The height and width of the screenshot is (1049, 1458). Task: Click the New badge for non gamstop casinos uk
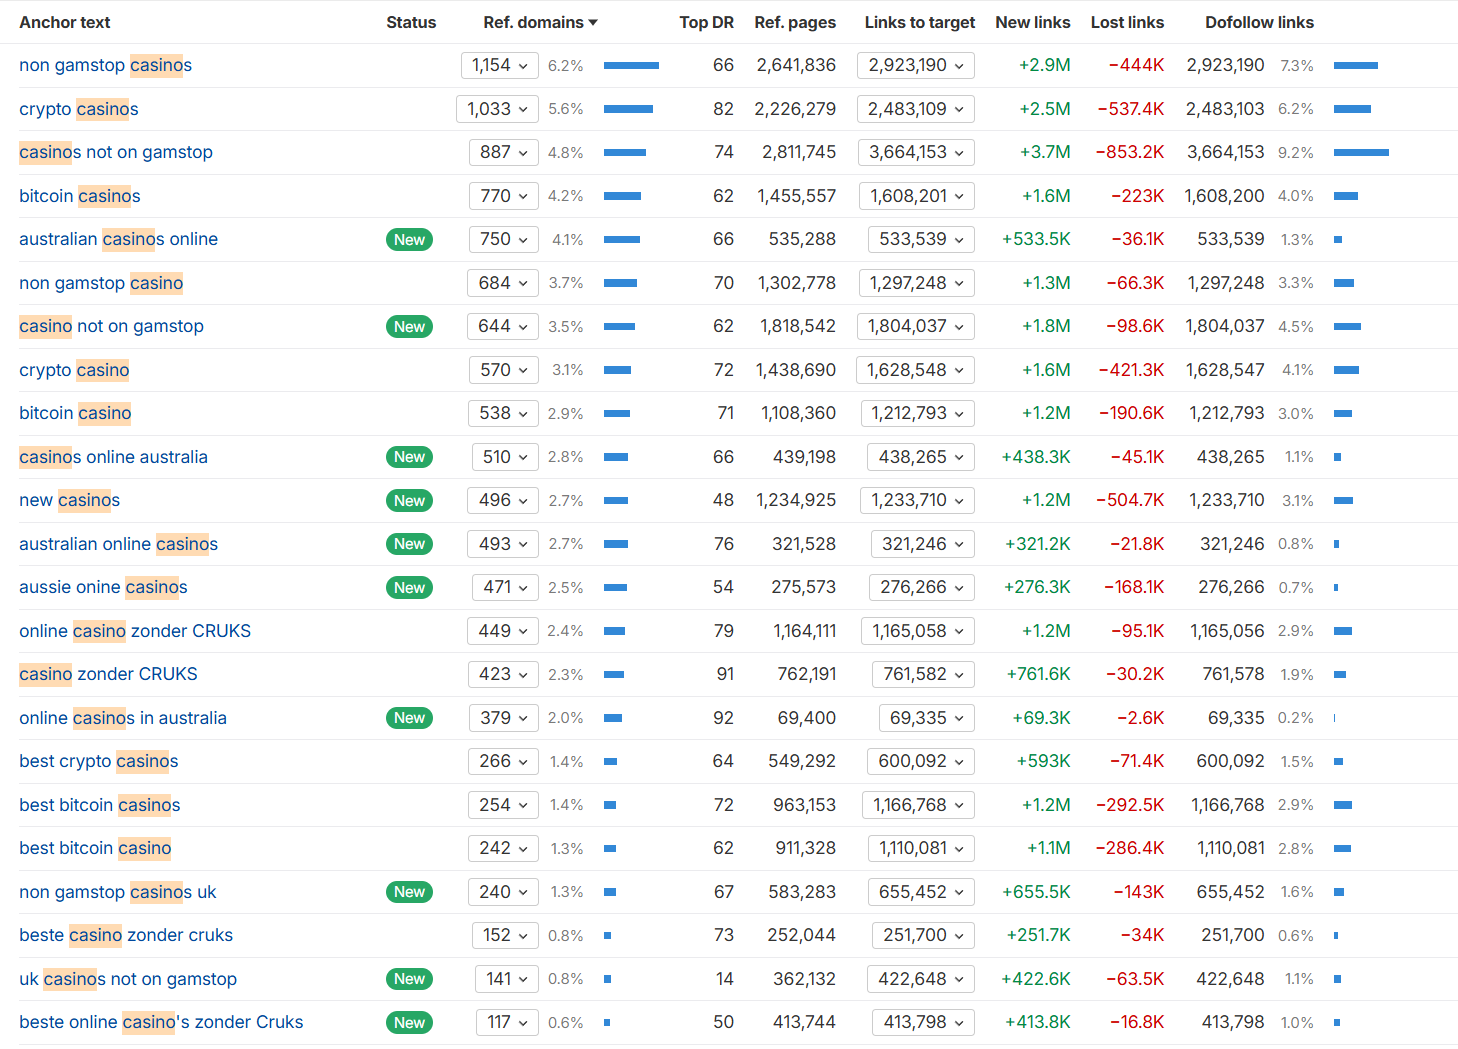click(409, 892)
